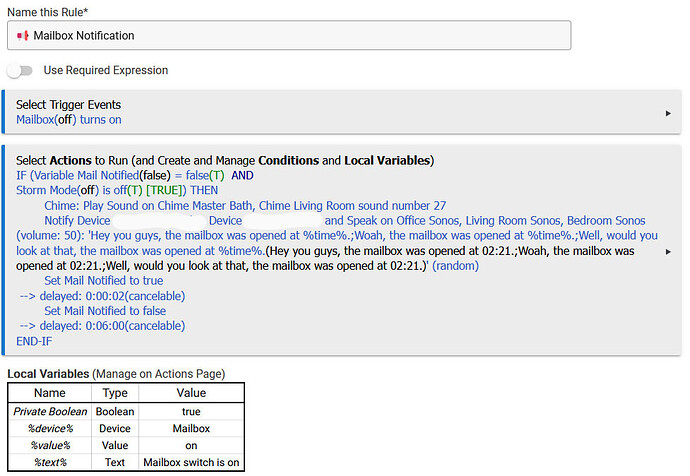Click the 'Mailbox switch is on' value cell

pos(191,462)
